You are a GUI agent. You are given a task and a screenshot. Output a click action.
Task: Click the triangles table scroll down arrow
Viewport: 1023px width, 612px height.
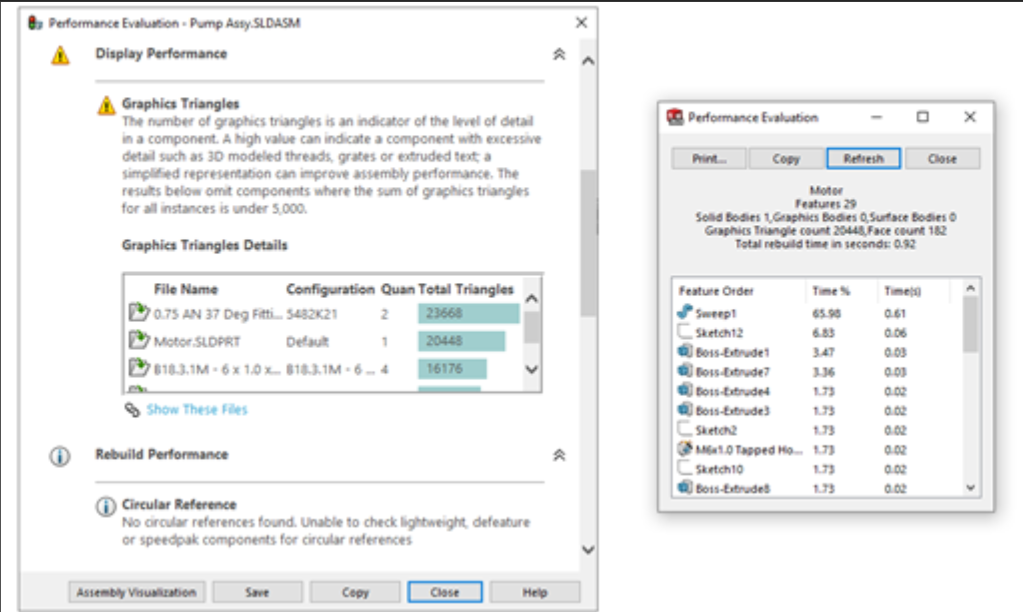(532, 369)
